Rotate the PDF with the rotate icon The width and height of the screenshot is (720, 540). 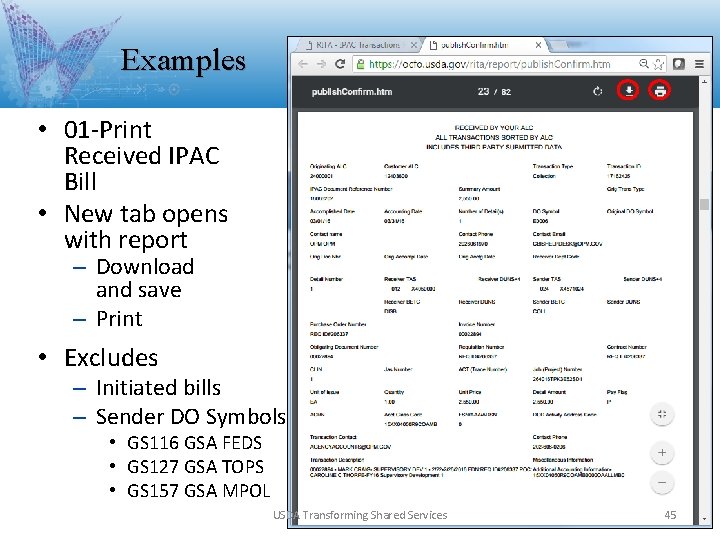coord(597,91)
